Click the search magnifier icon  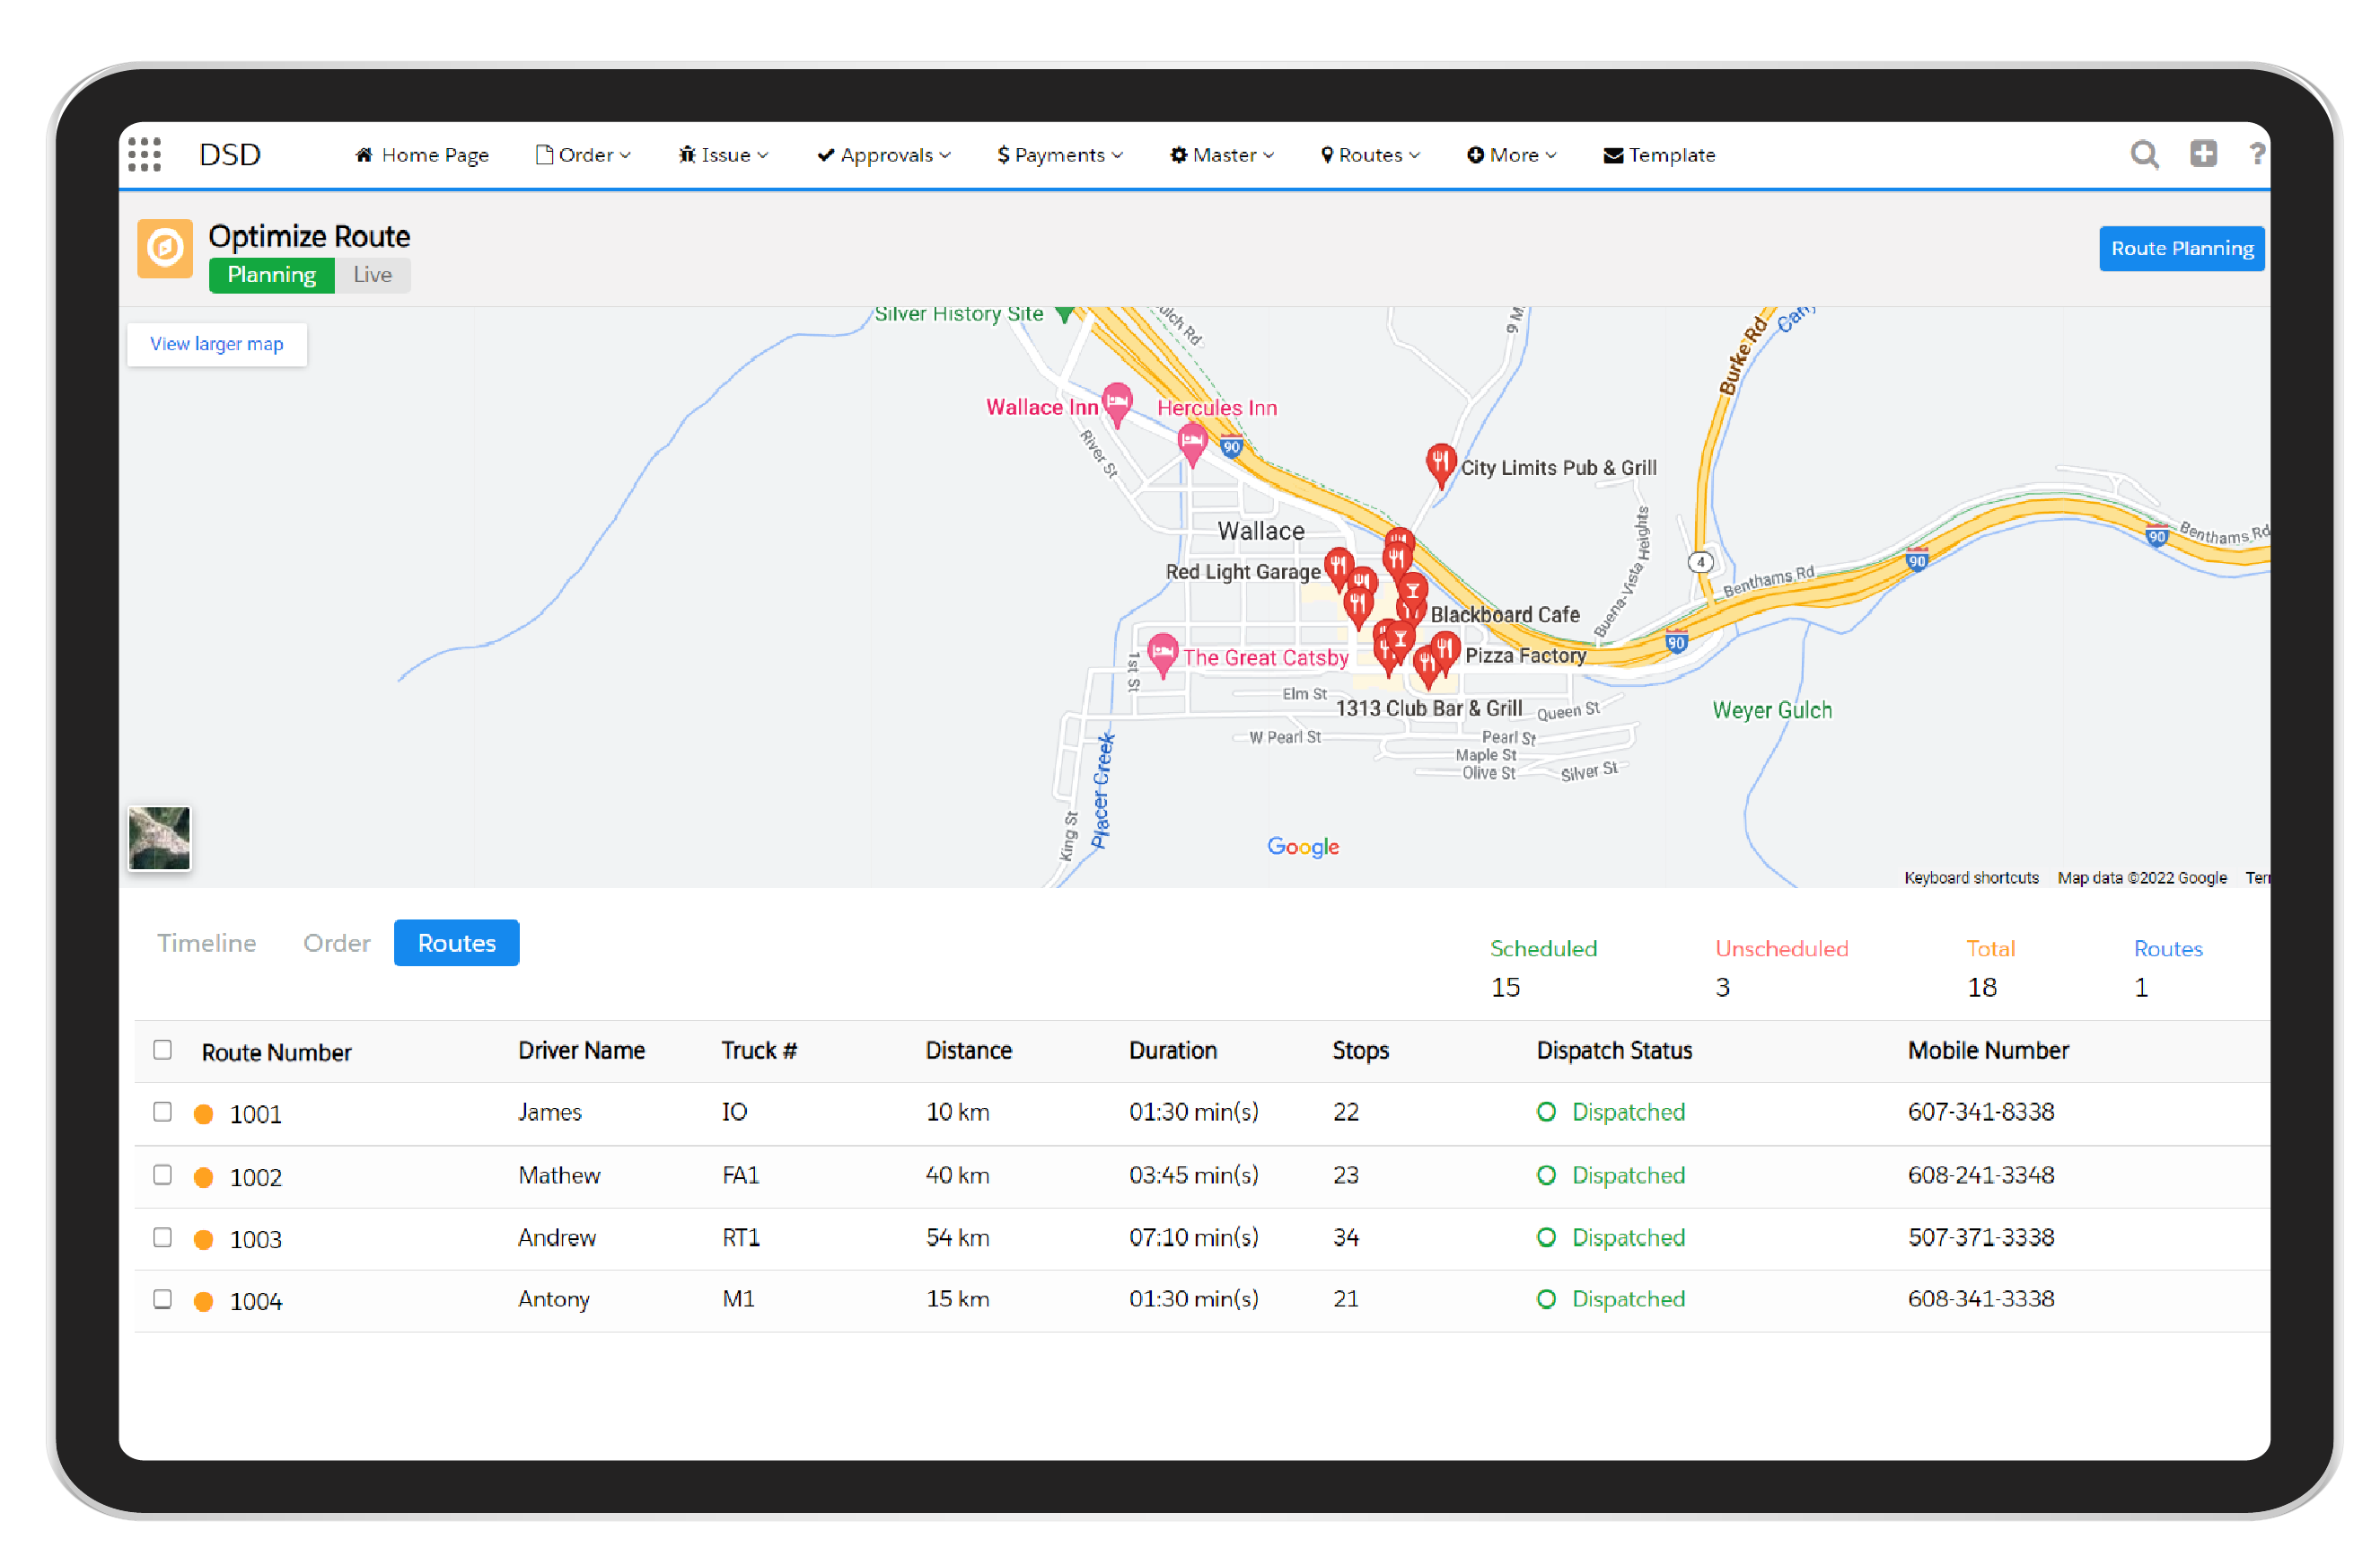(x=2145, y=154)
